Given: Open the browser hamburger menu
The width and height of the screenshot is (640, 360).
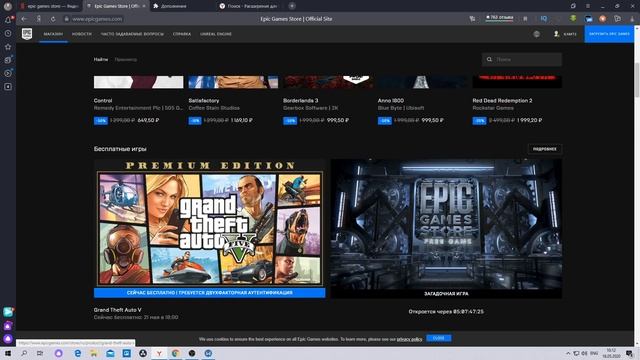Looking at the screenshot, I should tap(588, 6).
